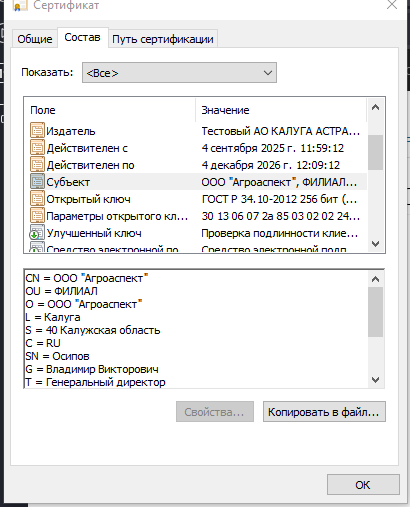Click the Значение column header
This screenshot has height=507, width=410.
coord(281,110)
